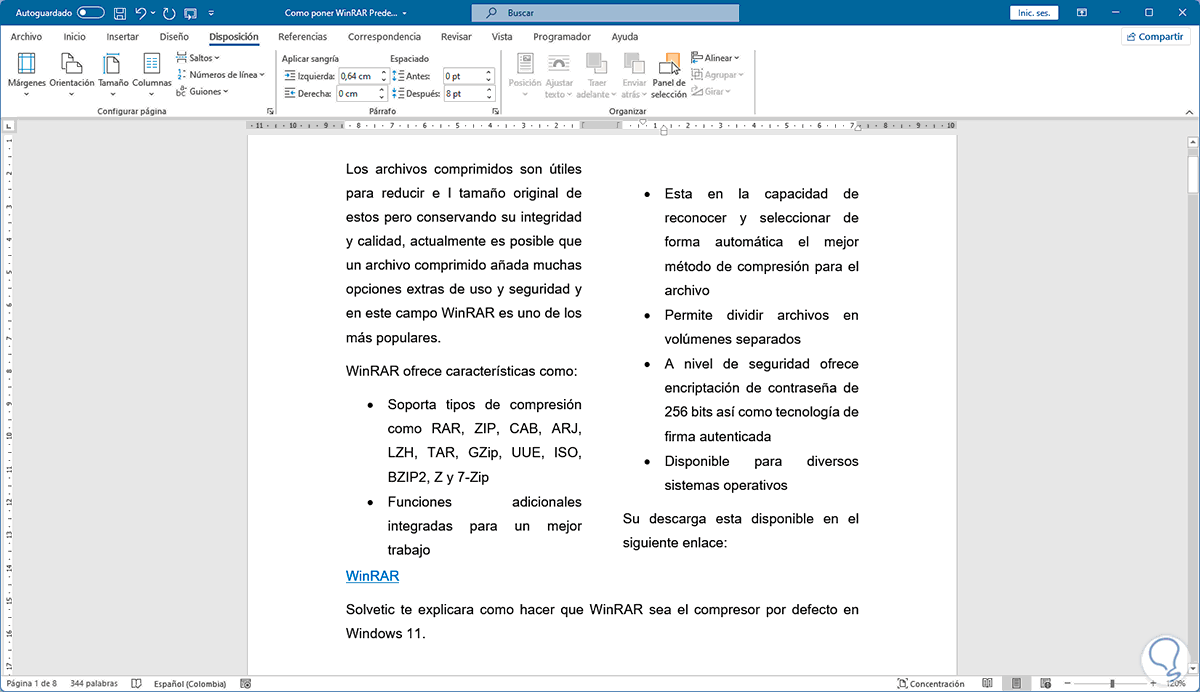Click the Español (Colombia) language indicator

[x=190, y=684]
